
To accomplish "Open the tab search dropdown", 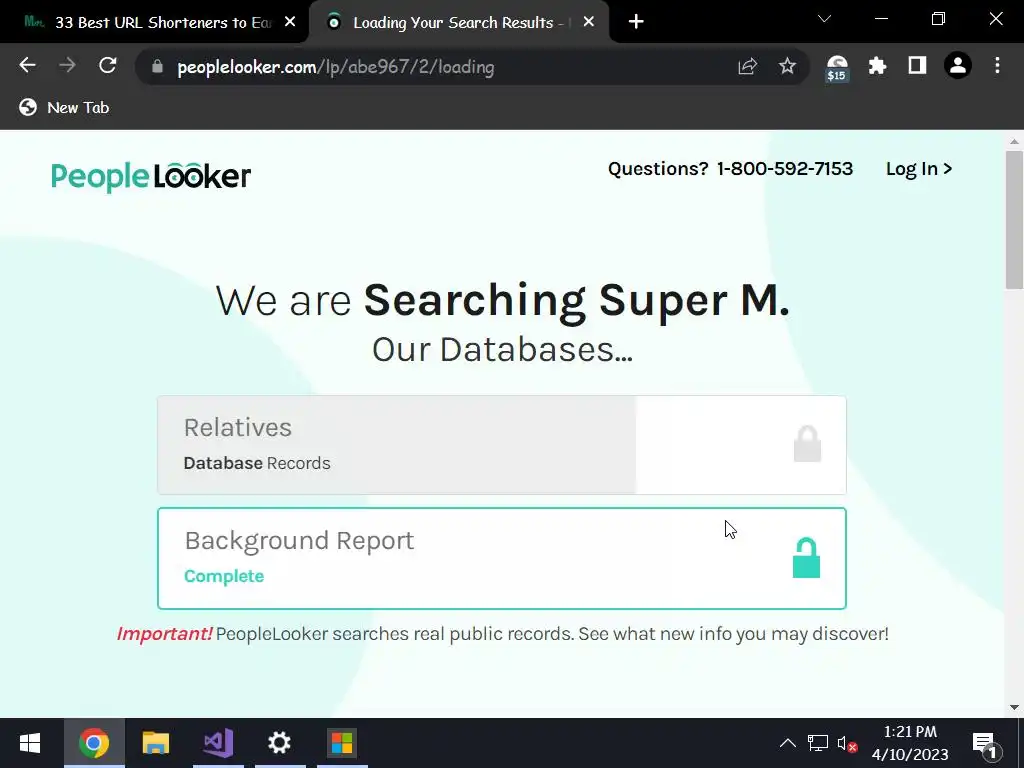I will tap(824, 19).
